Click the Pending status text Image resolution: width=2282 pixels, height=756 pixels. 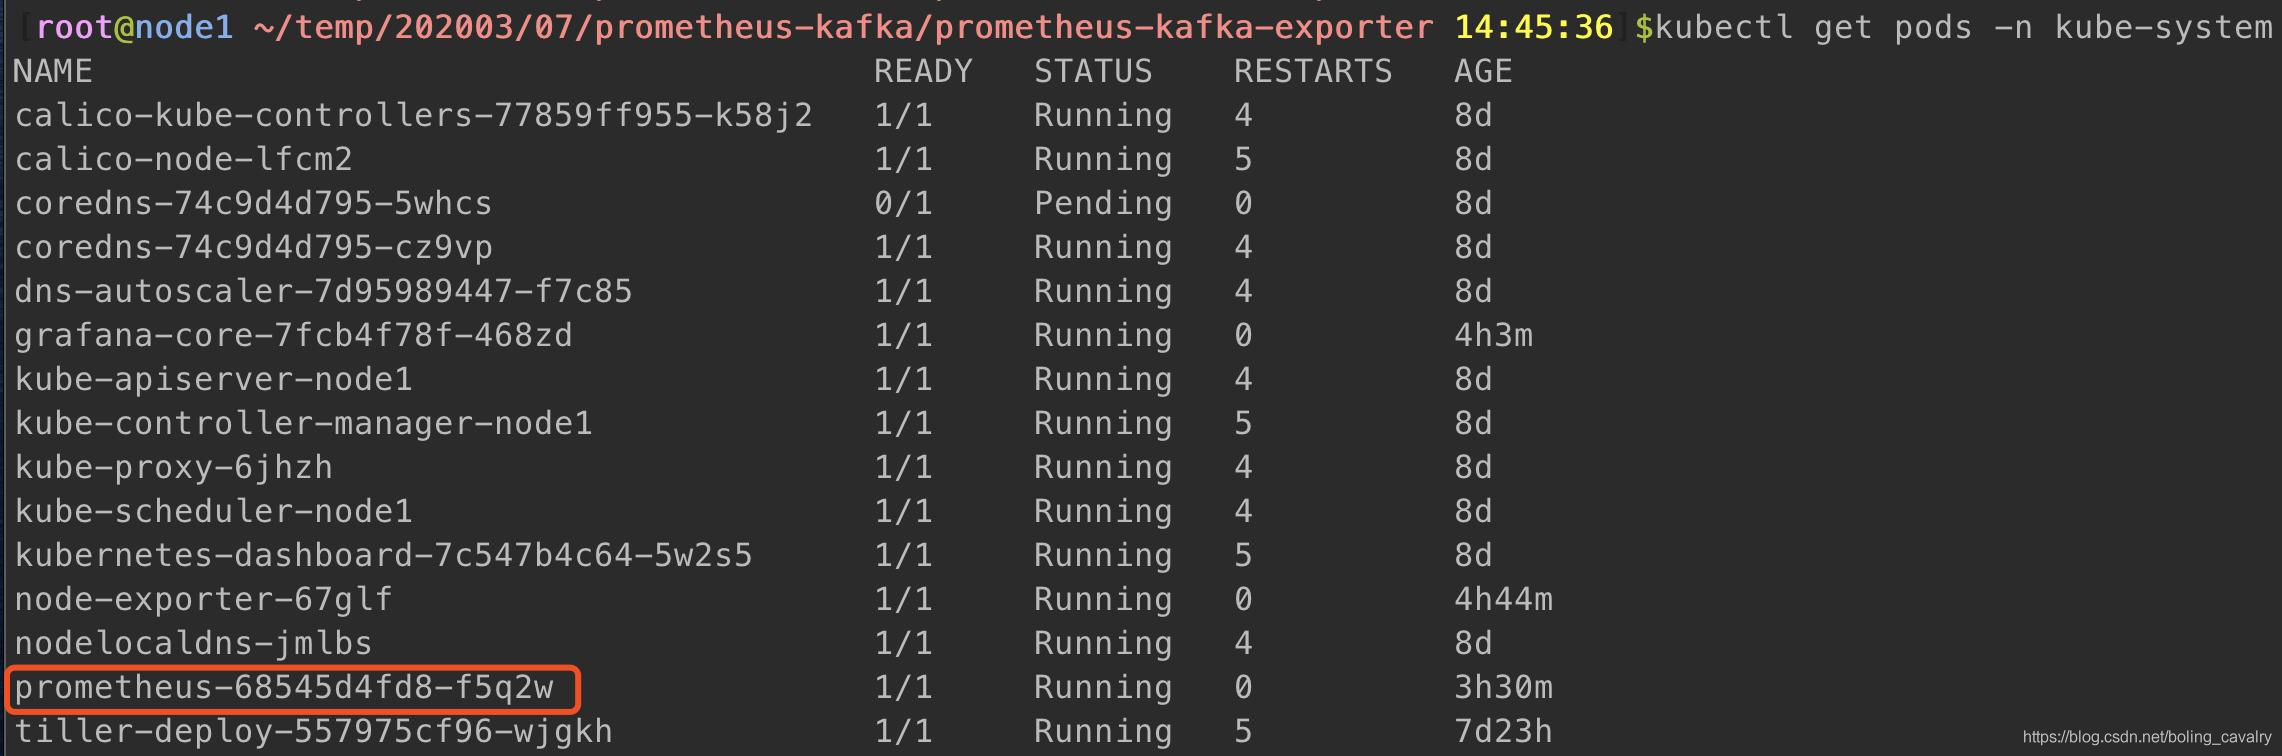click(1103, 204)
